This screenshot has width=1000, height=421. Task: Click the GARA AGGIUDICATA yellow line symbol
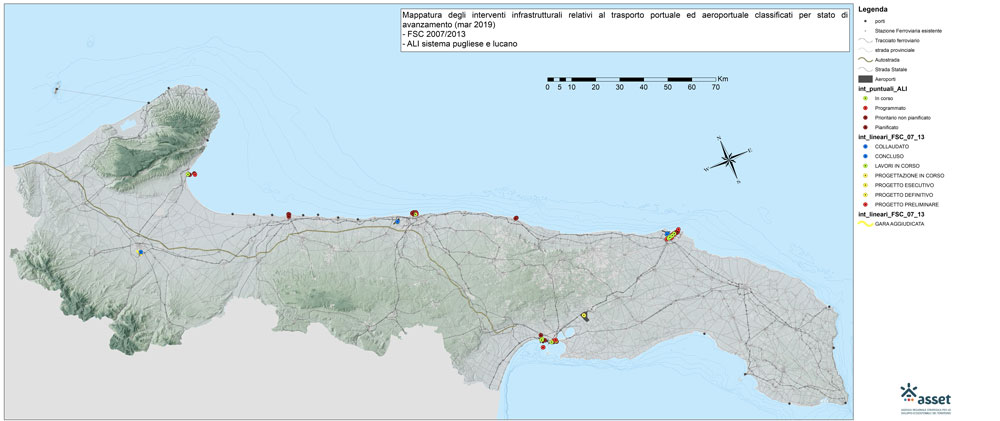864,225
